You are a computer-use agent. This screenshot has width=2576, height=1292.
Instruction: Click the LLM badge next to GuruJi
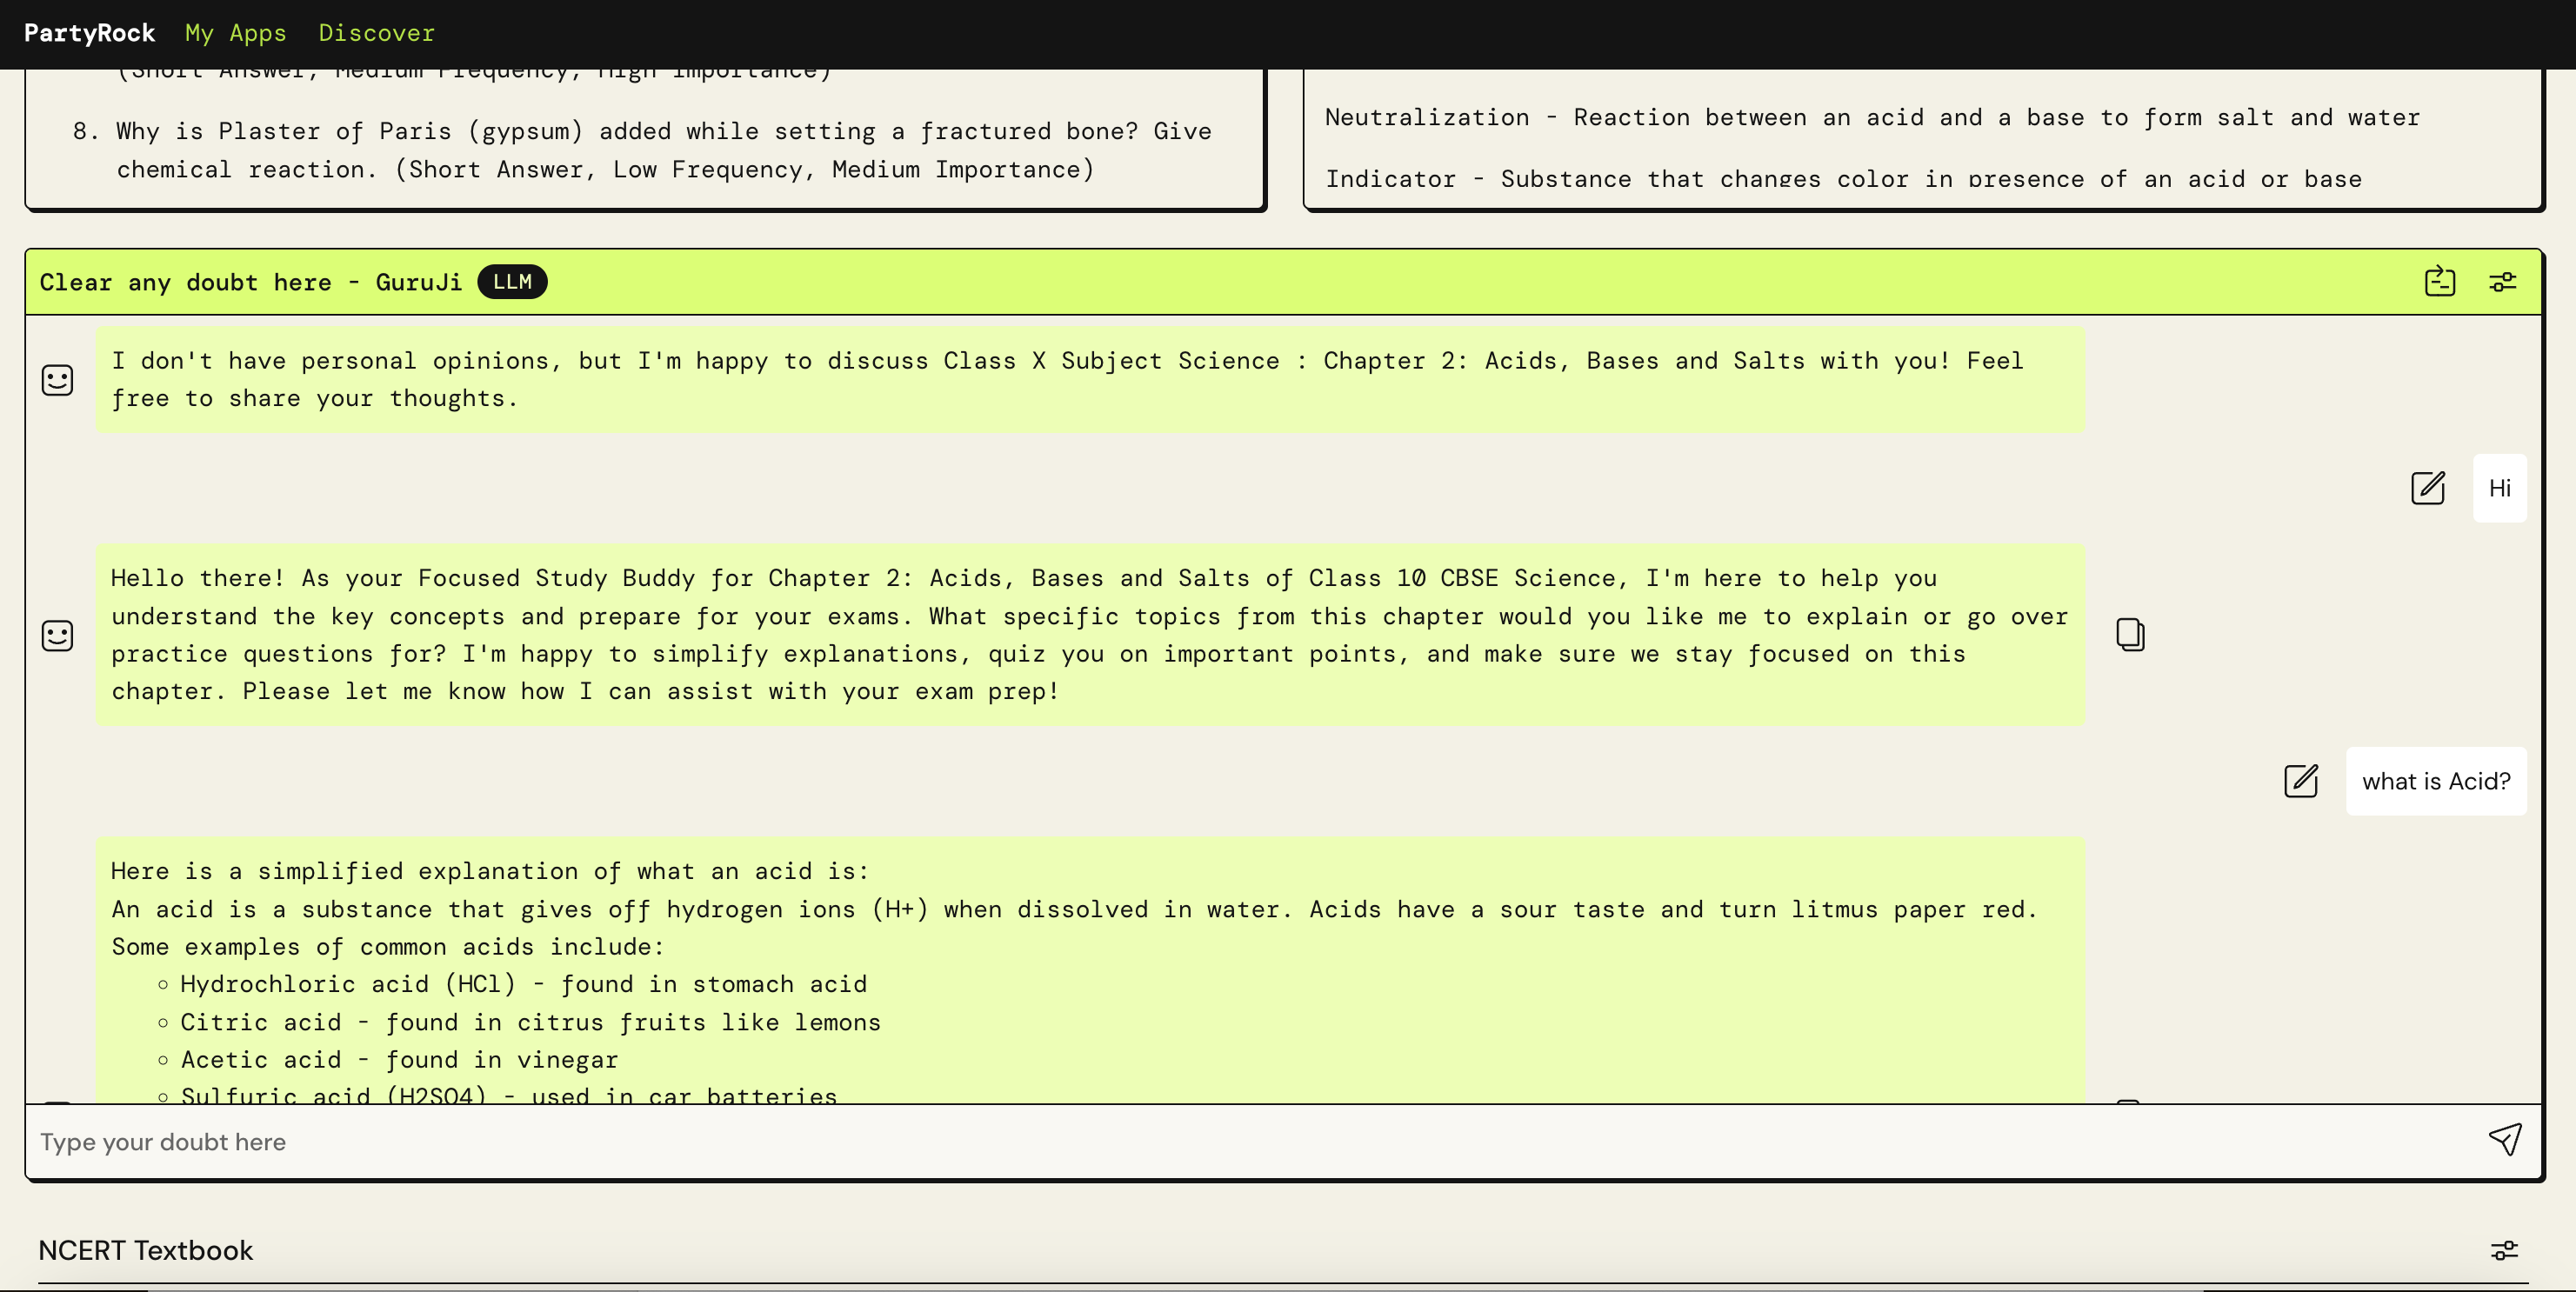[512, 282]
